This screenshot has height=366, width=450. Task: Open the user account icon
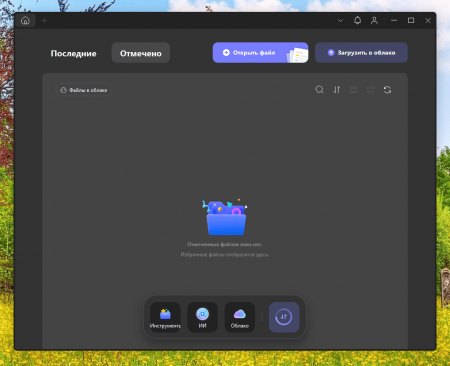[x=374, y=21]
